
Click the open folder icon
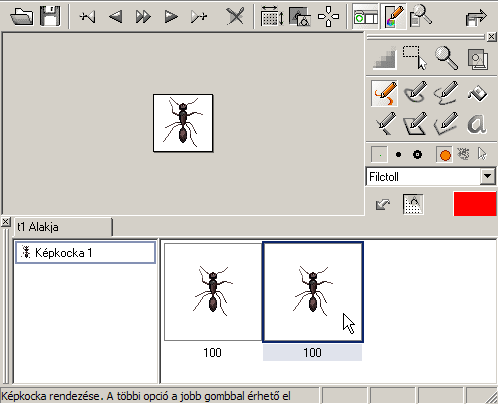(x=22, y=16)
